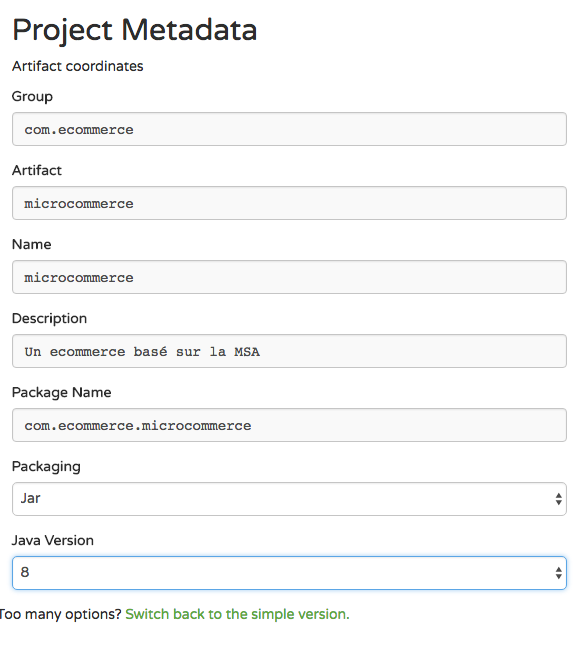
Task: Click the Java Version label
Action: click(53, 540)
